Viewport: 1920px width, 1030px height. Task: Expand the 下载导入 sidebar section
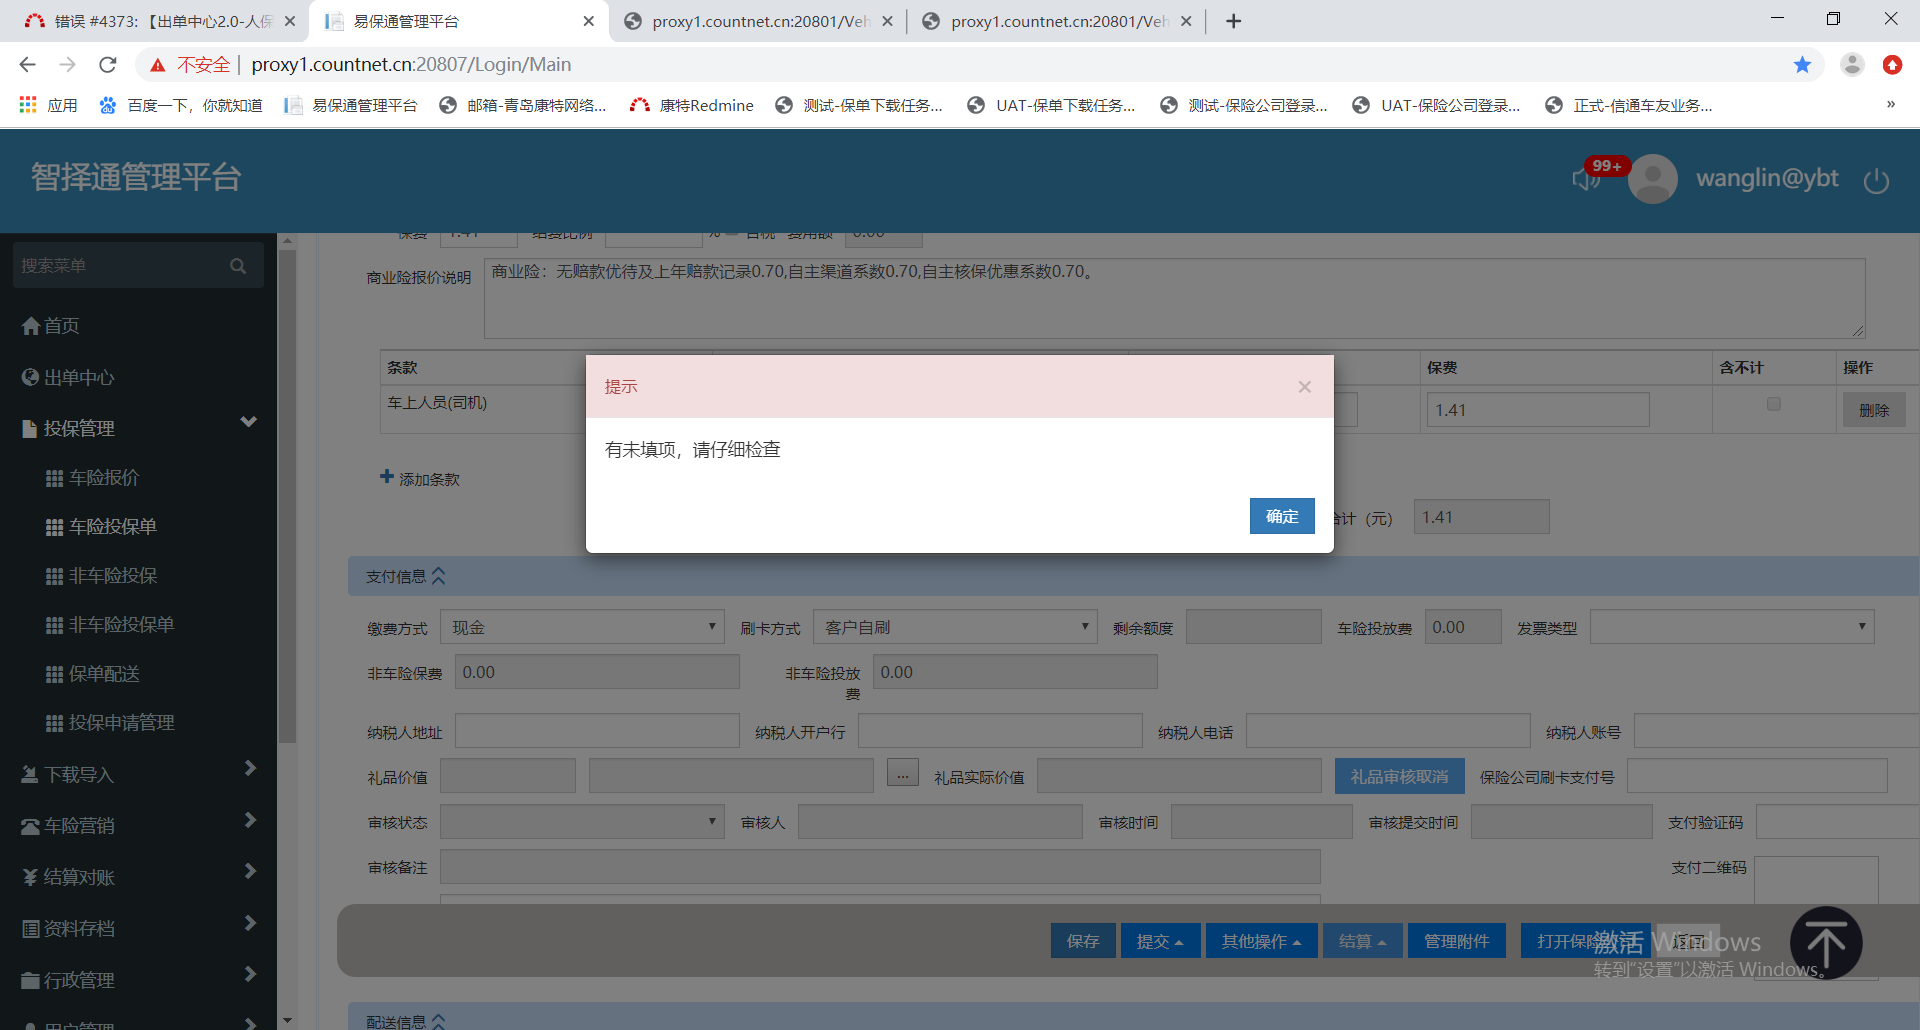point(251,768)
